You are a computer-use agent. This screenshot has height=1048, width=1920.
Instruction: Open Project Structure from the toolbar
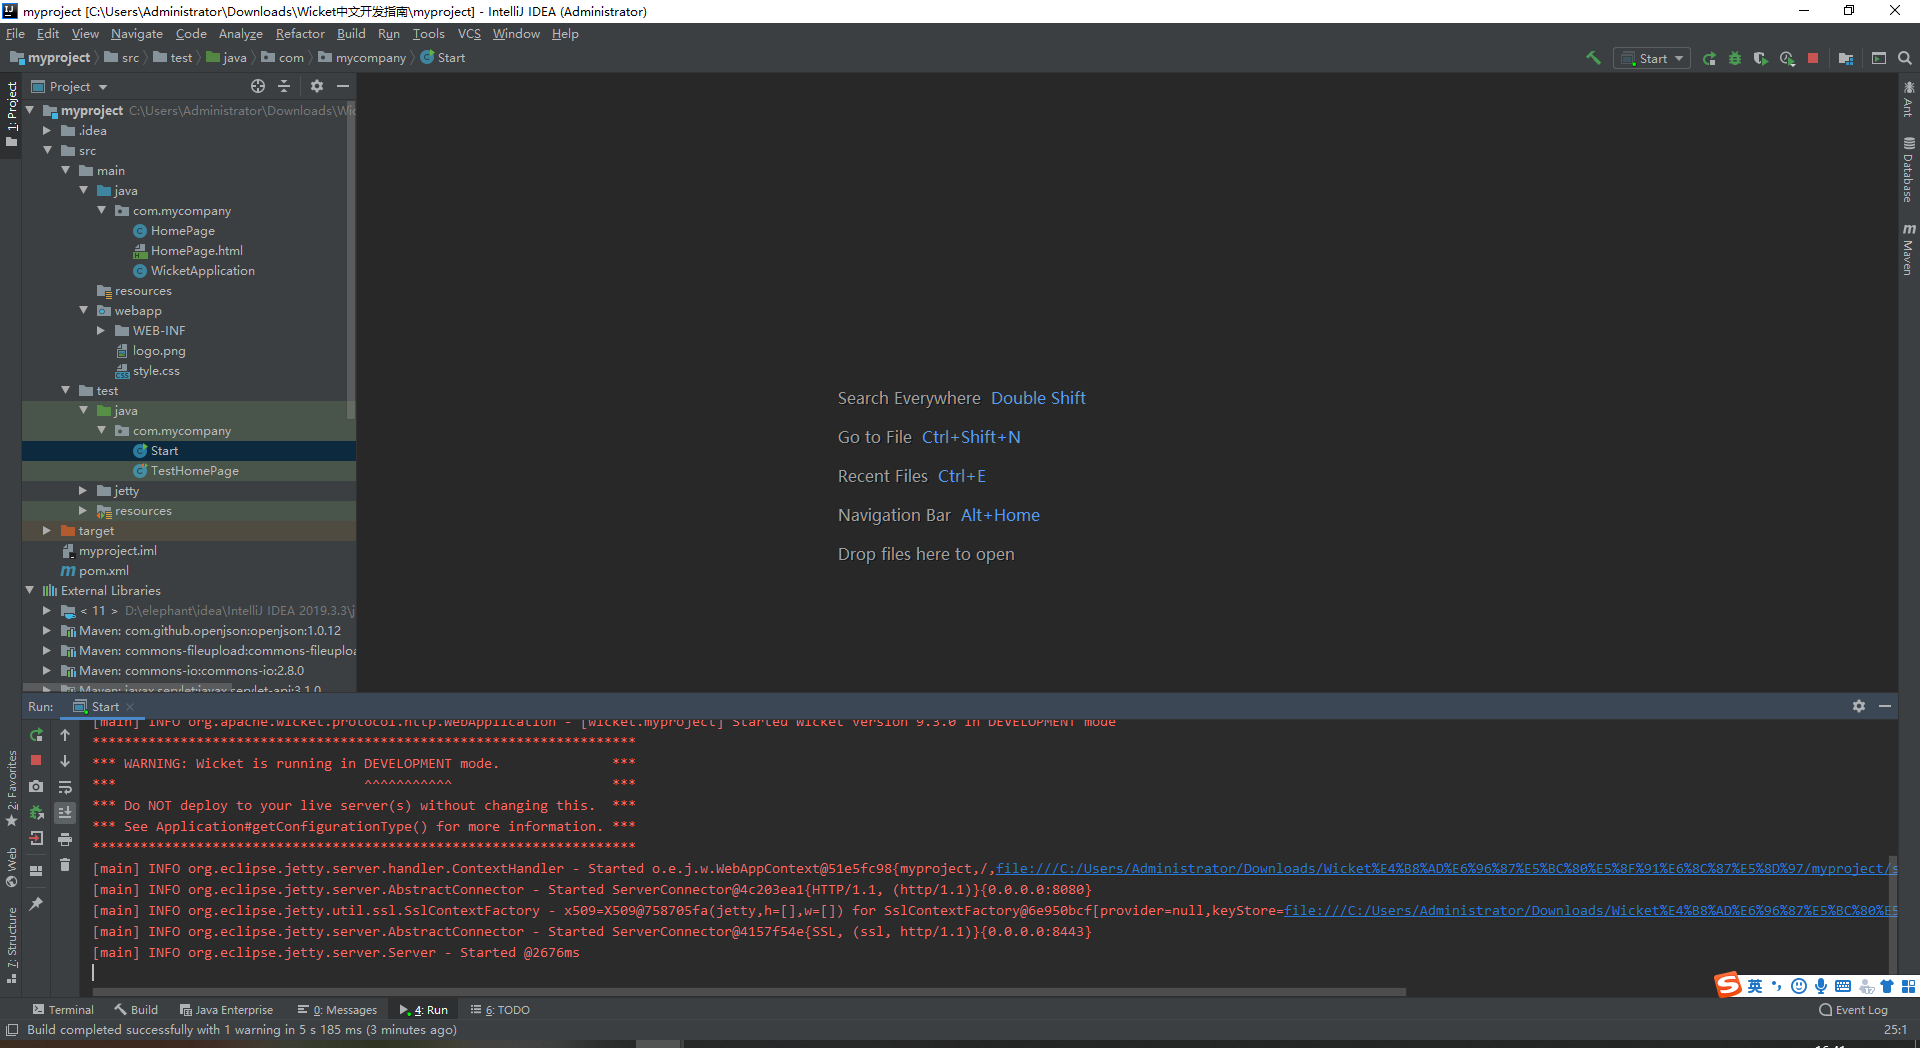pos(1846,58)
